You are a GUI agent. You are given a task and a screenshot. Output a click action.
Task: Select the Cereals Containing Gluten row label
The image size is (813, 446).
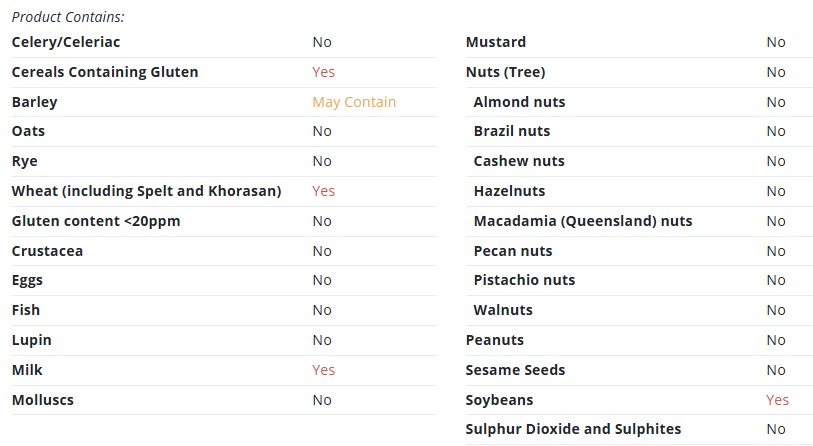point(105,72)
